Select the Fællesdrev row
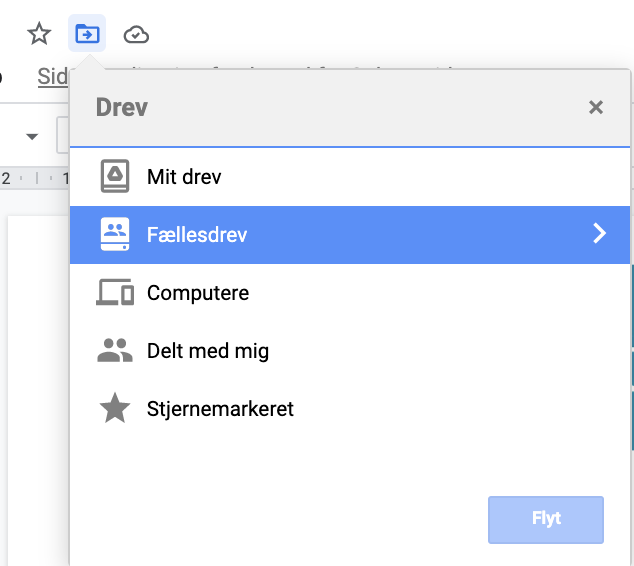Screen dimensions: 634x566 click(x=350, y=234)
